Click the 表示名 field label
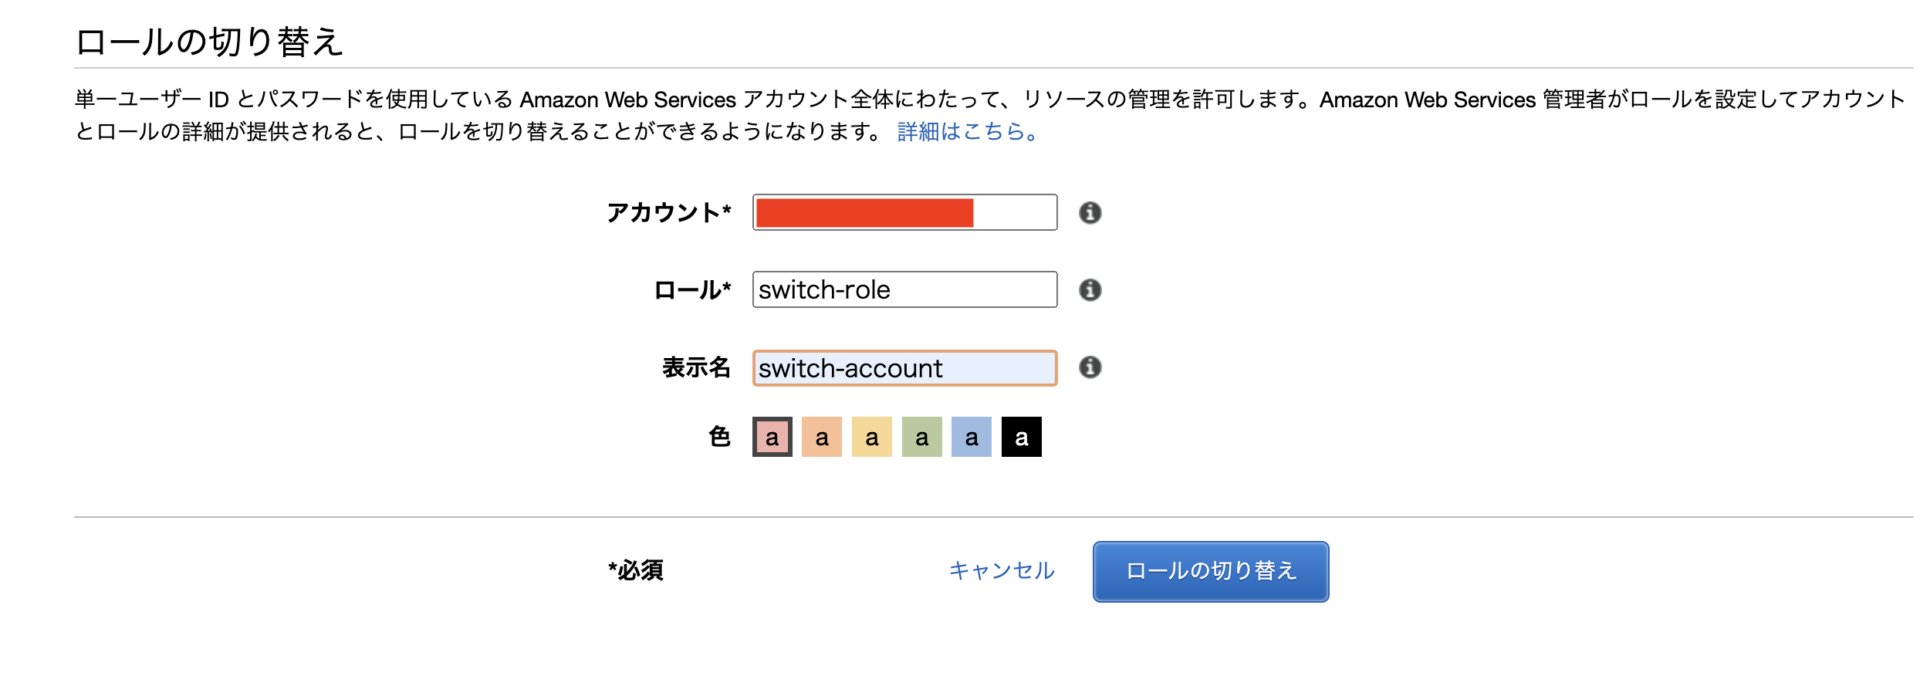Screen dimensions: 1920x693 click(696, 368)
